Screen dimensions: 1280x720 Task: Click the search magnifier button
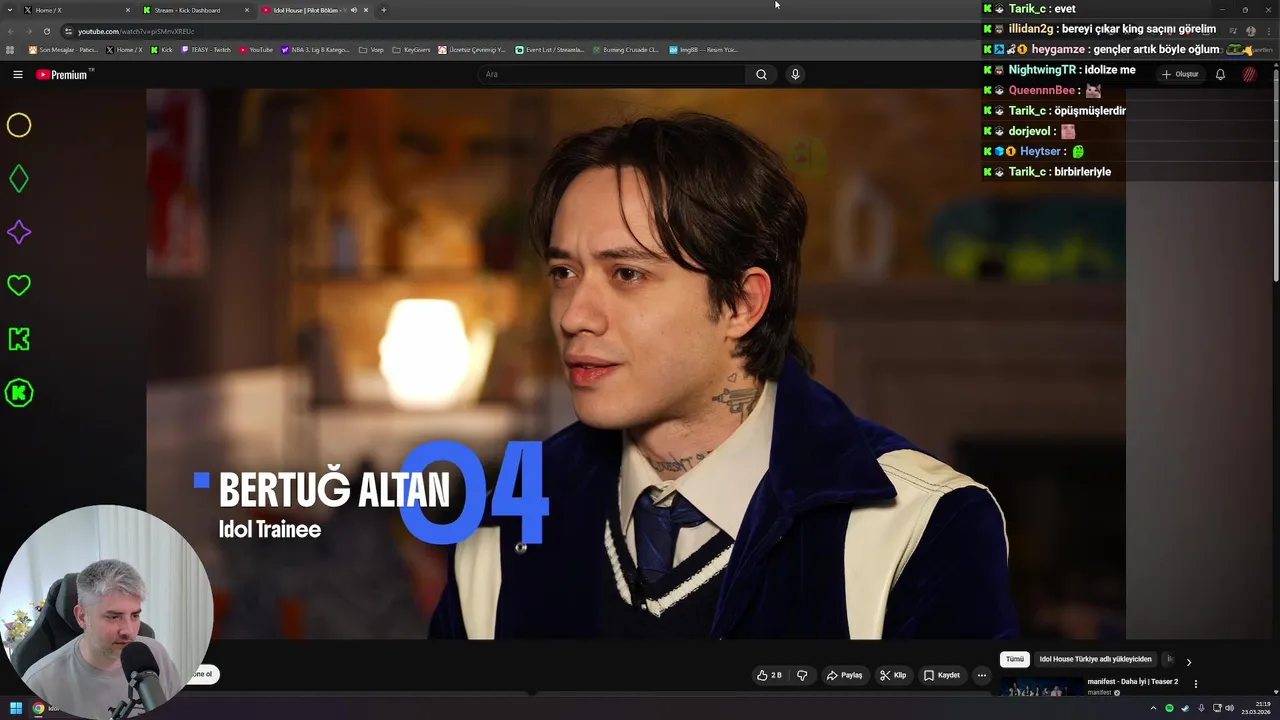tap(761, 74)
